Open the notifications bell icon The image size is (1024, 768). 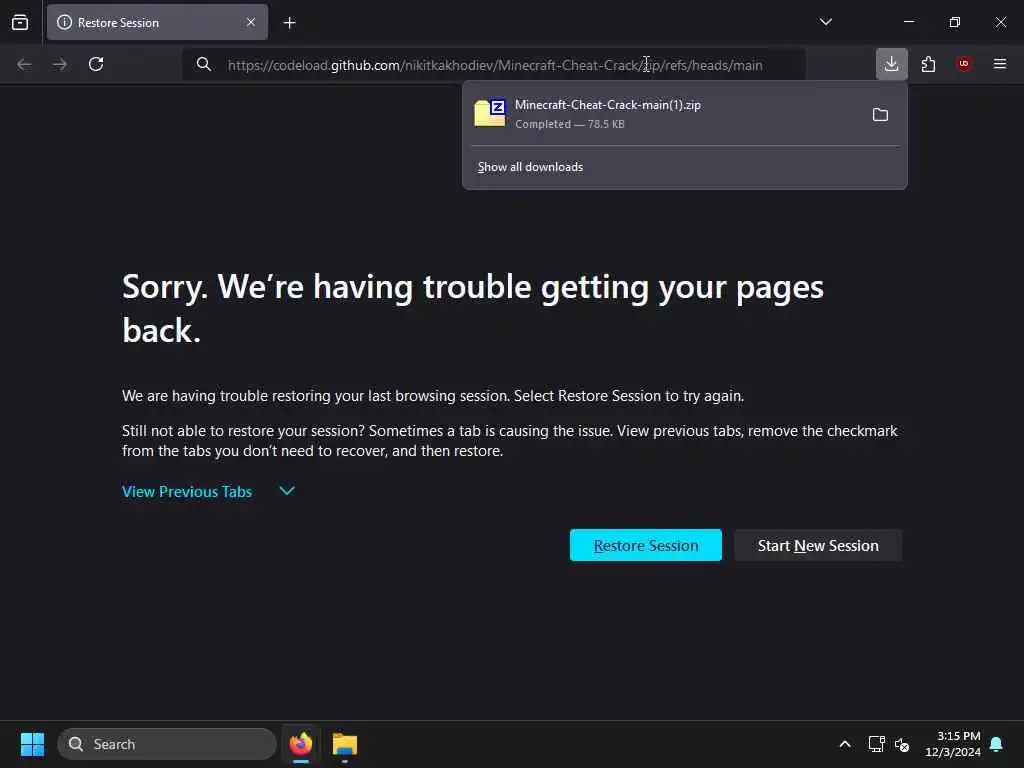pos(997,744)
